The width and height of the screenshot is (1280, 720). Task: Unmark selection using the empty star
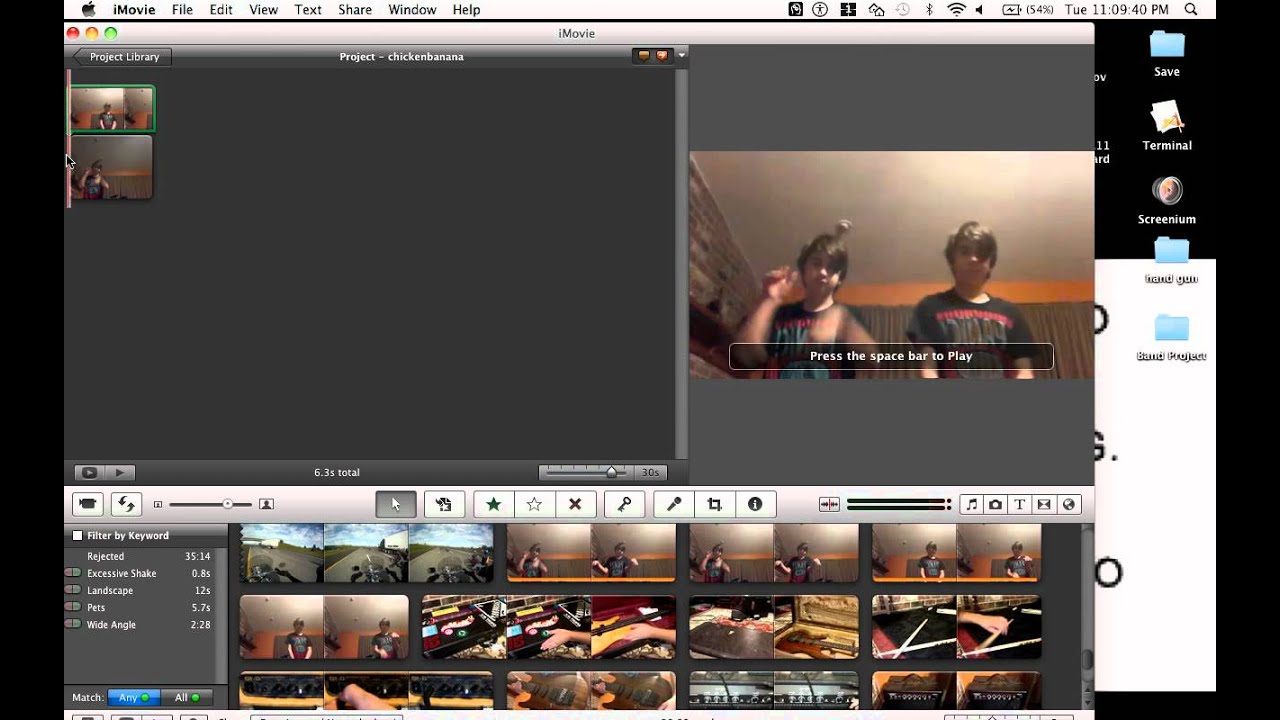pyautogui.click(x=534, y=504)
